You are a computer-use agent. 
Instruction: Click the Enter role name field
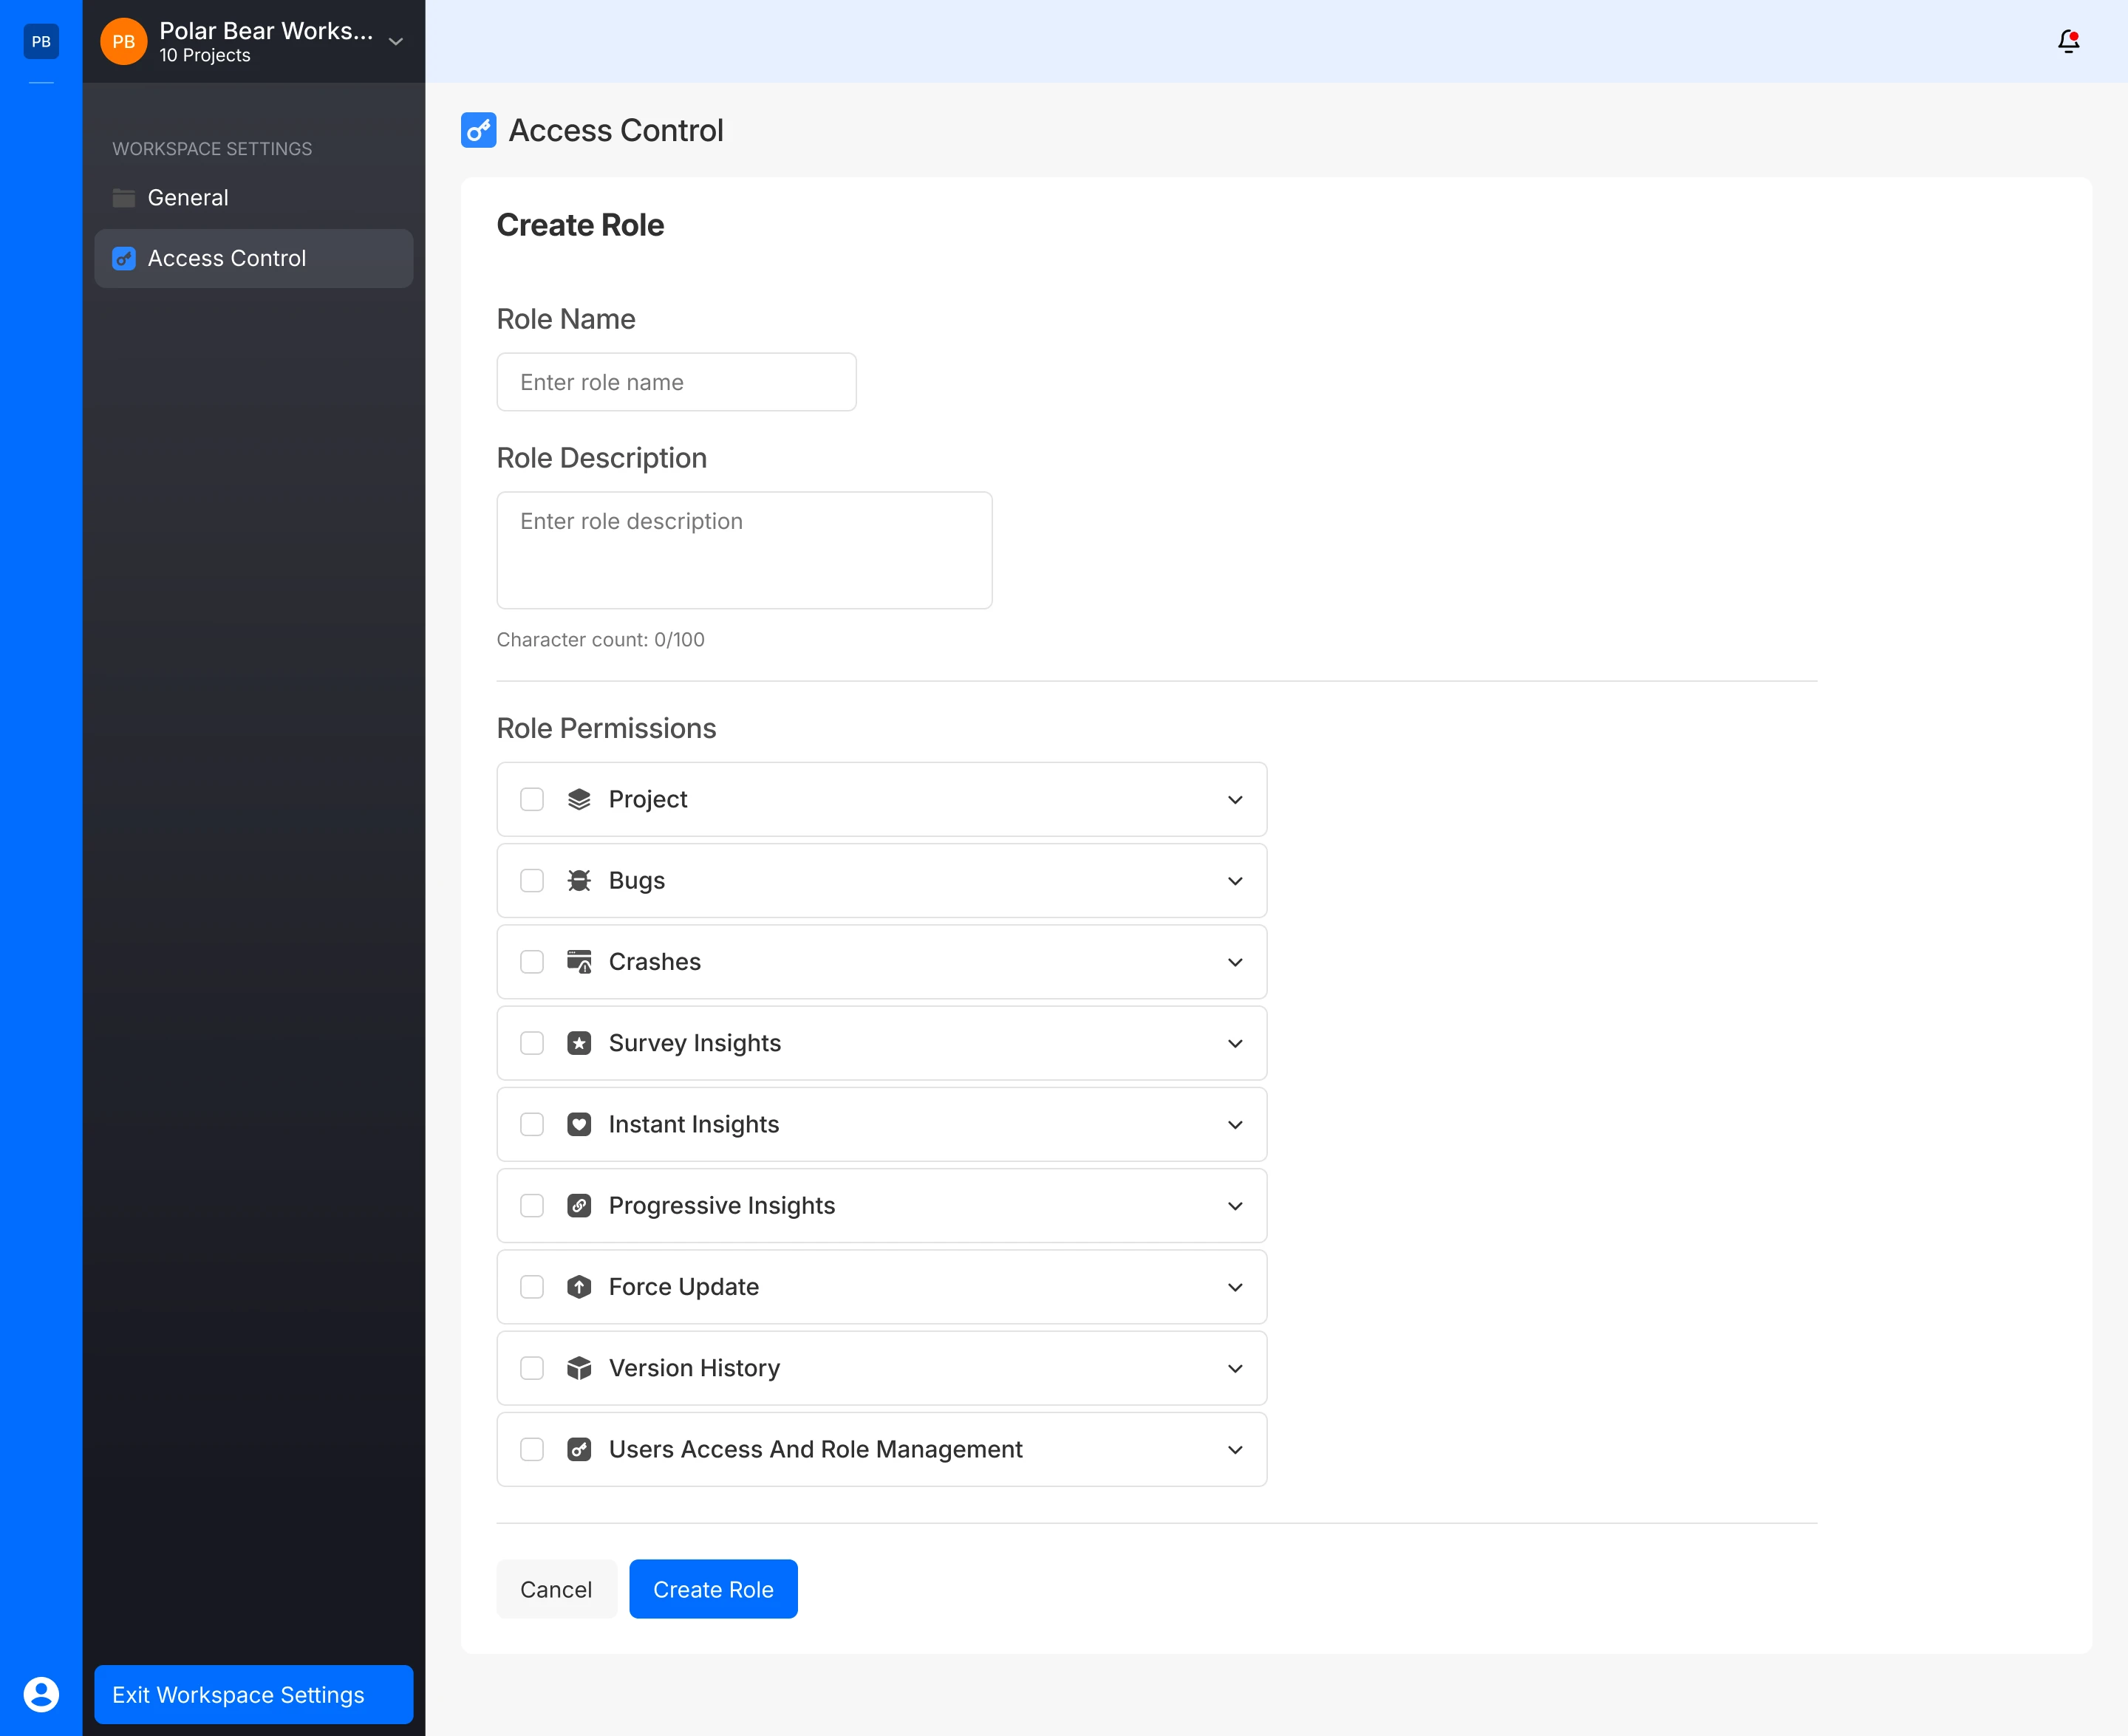[x=676, y=381]
